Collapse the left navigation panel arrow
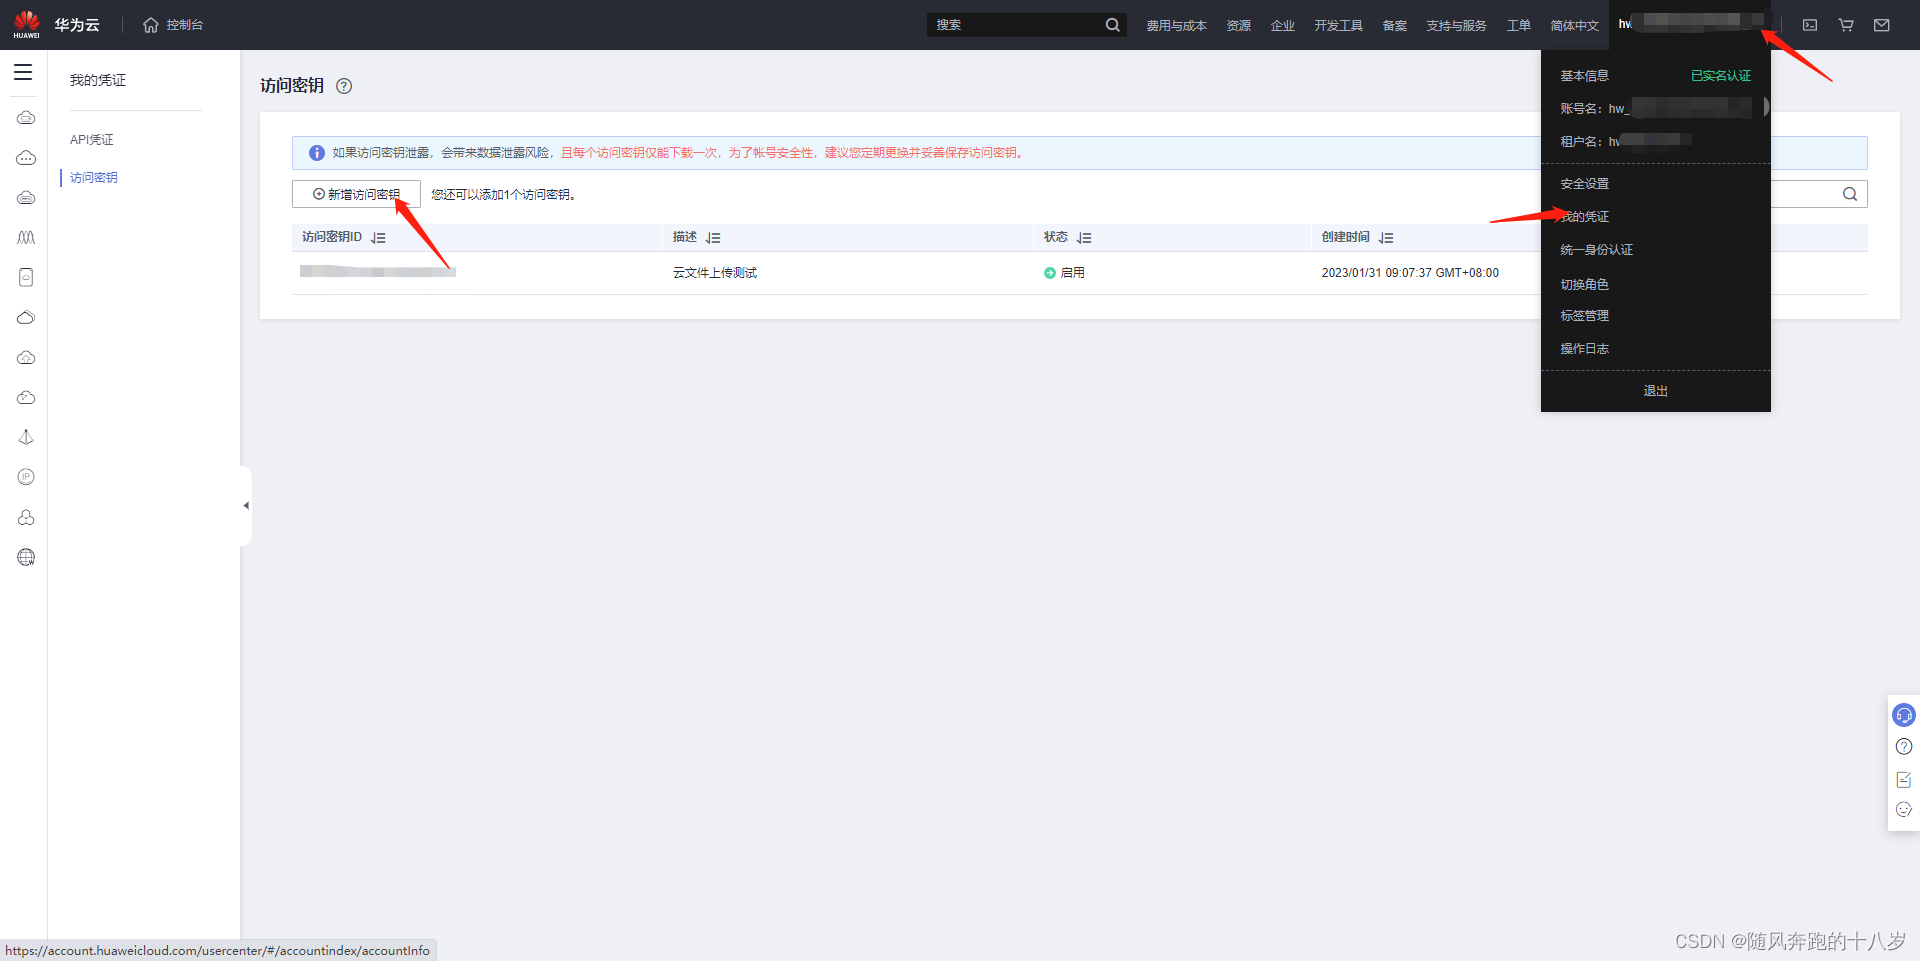 coord(246,505)
